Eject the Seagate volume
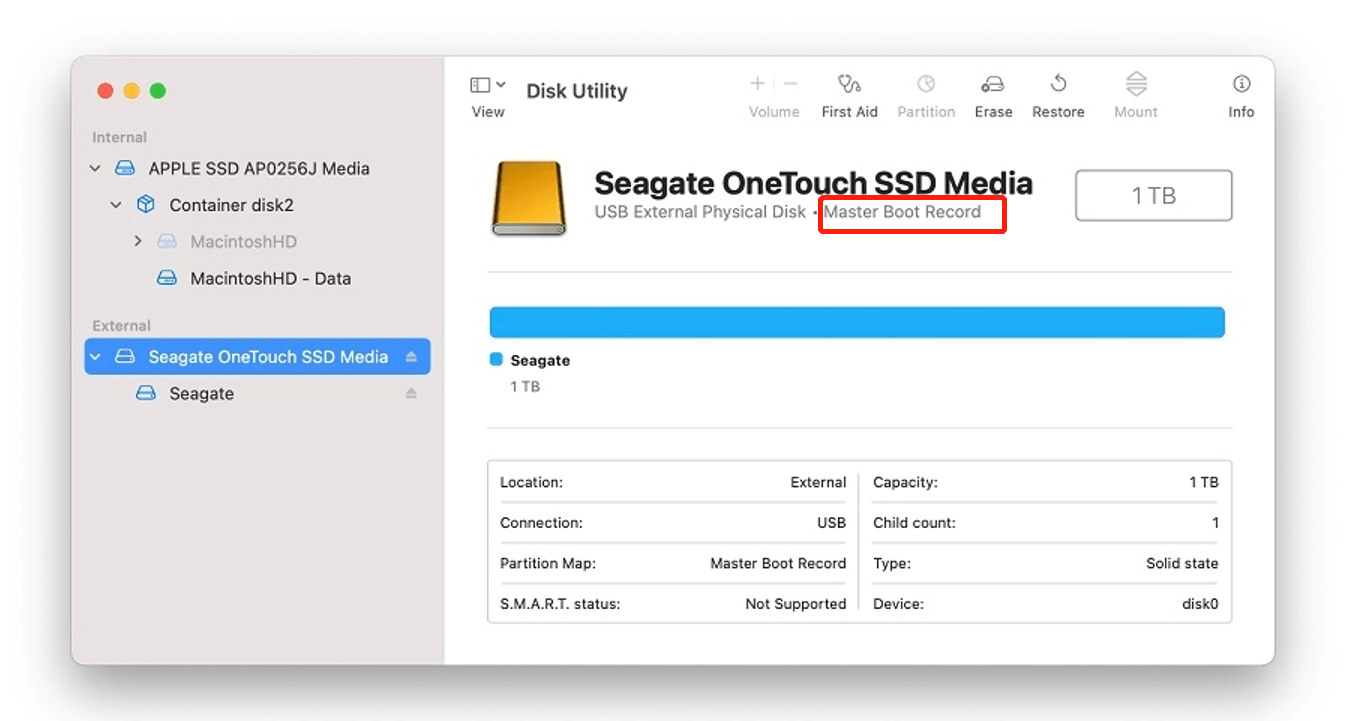Screen dimensions: 1356x721 [411, 394]
